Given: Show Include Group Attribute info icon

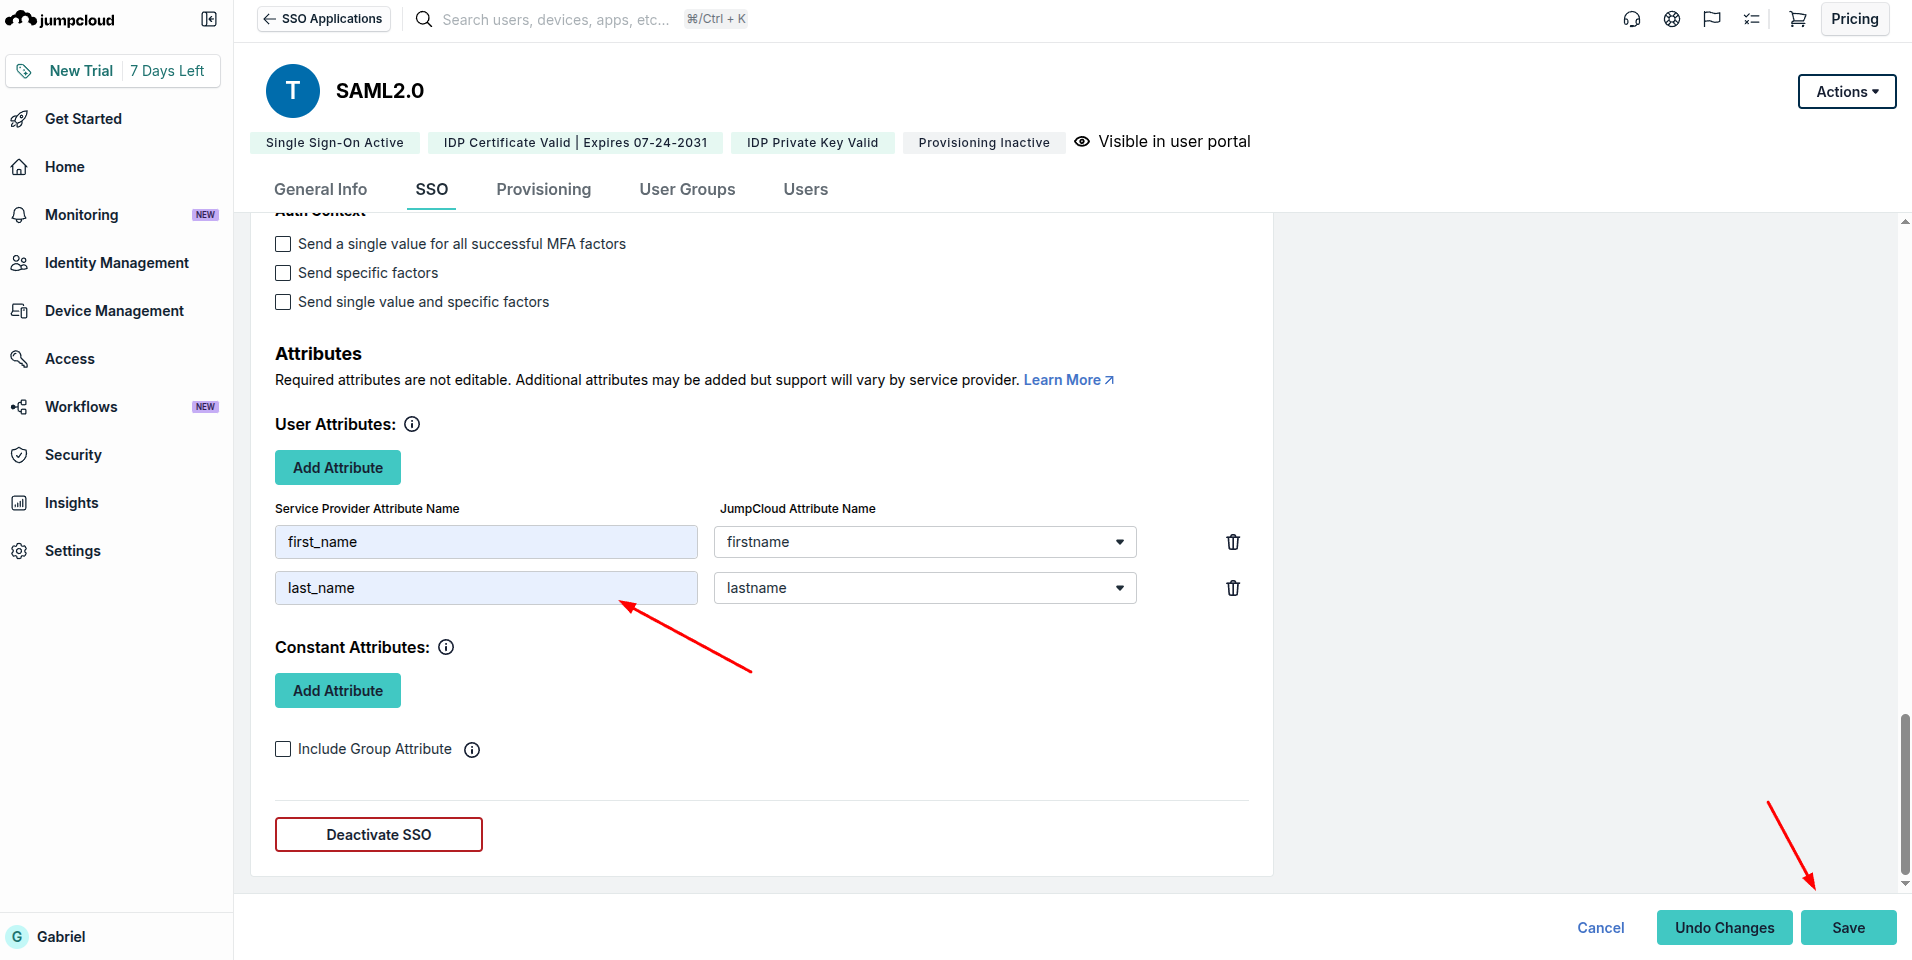Looking at the screenshot, I should pos(472,750).
